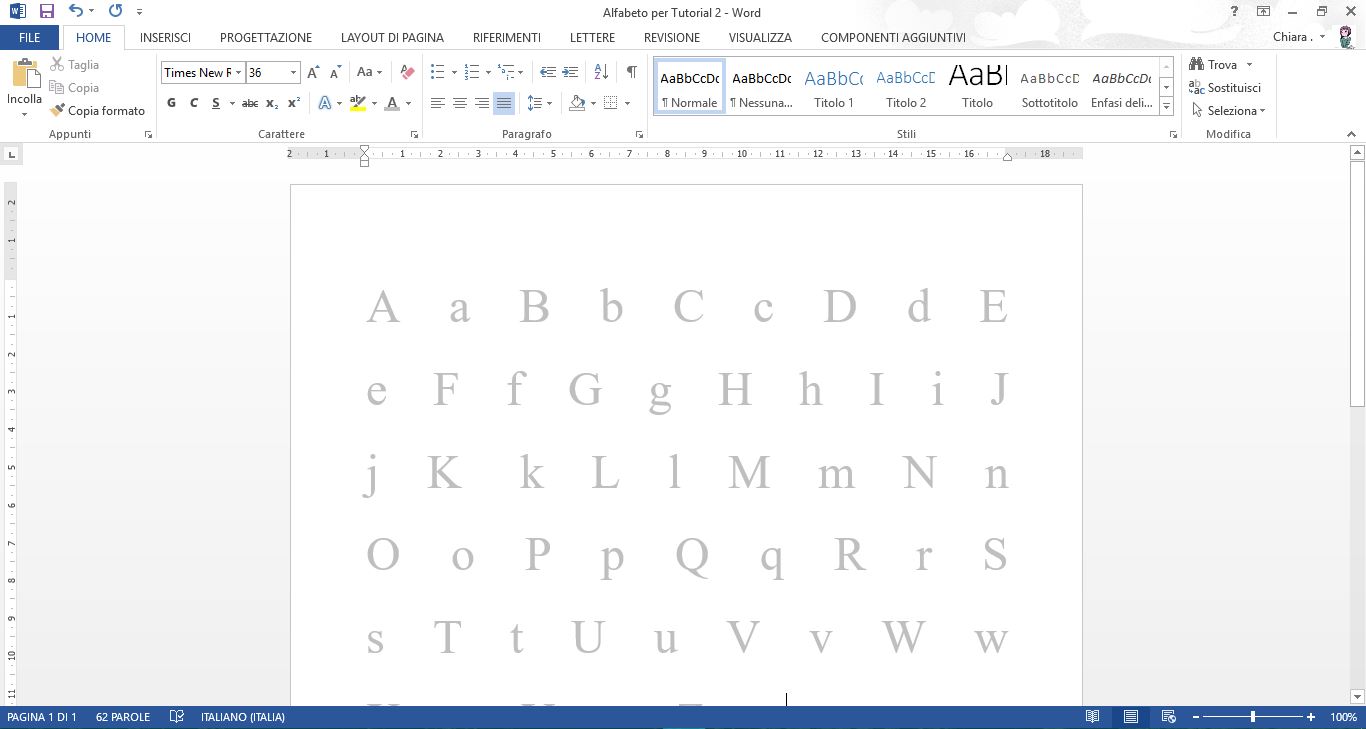Open the font color arrow
The width and height of the screenshot is (1366, 729).
pyautogui.click(x=409, y=103)
